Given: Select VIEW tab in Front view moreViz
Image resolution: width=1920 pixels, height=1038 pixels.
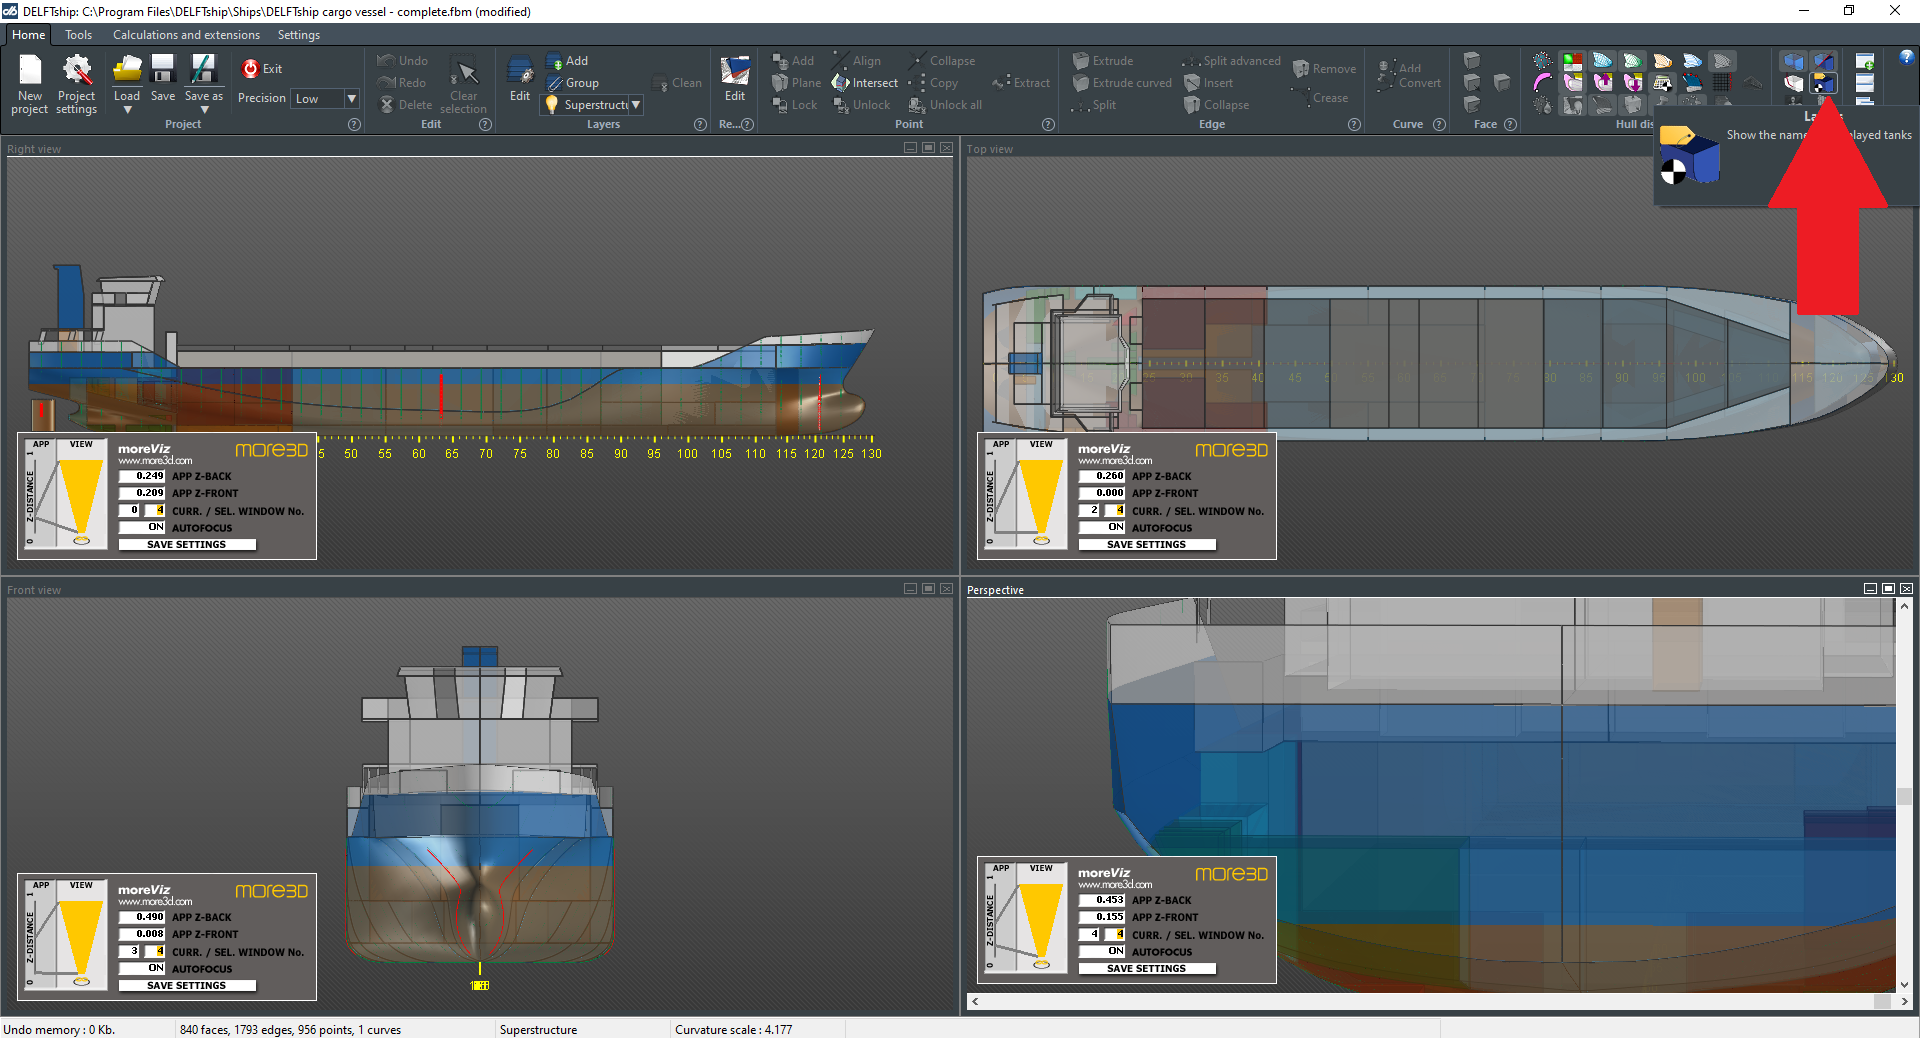Looking at the screenshot, I should coord(81,885).
